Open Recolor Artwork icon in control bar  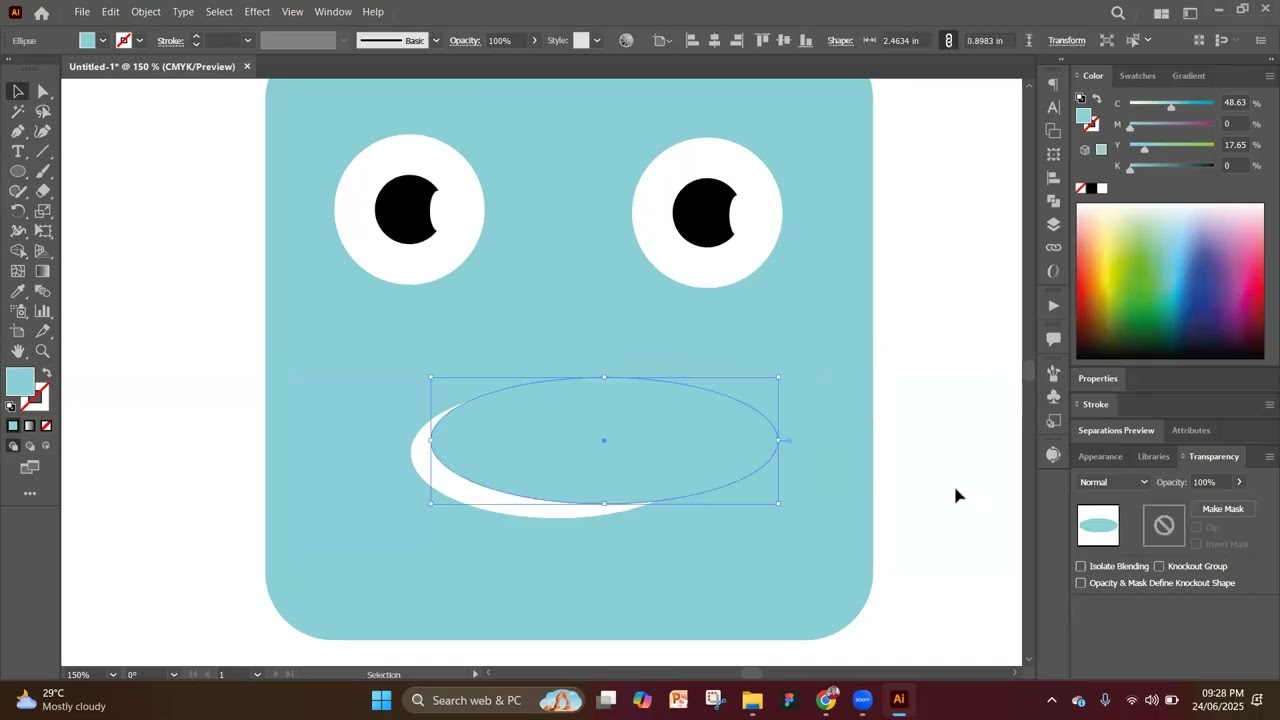pyautogui.click(x=626, y=40)
